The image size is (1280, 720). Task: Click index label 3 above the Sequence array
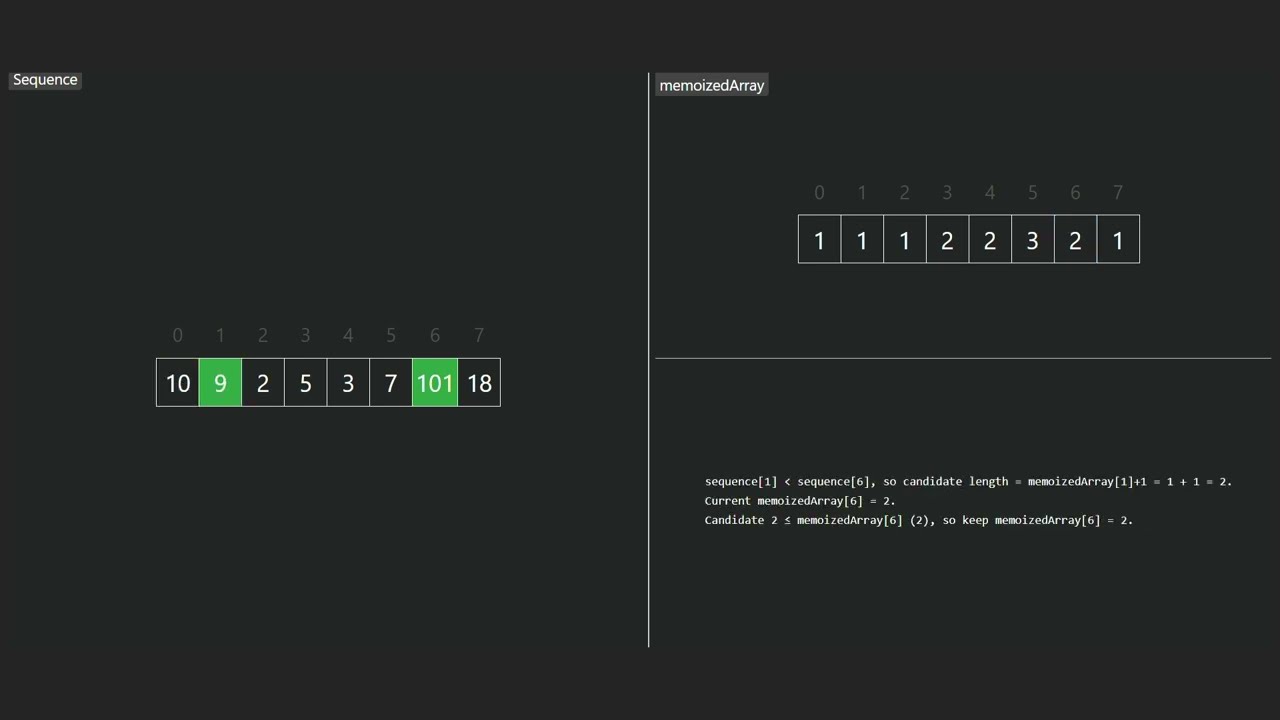(x=306, y=335)
